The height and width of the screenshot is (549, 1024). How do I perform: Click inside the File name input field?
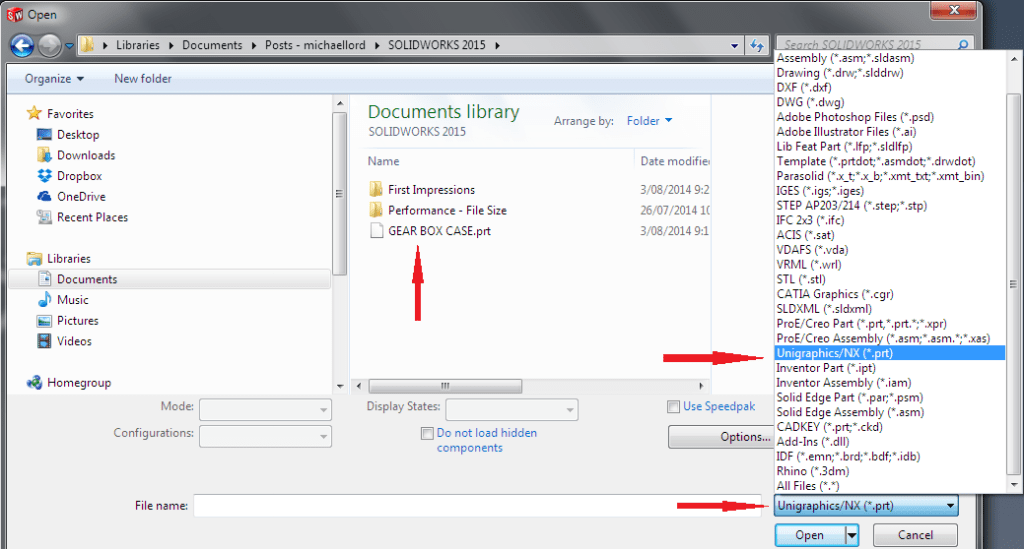click(x=477, y=506)
